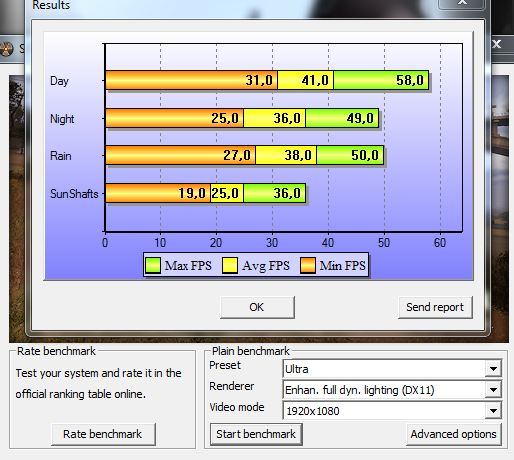Click the Rain row label
The width and height of the screenshot is (514, 460).
tap(61, 156)
